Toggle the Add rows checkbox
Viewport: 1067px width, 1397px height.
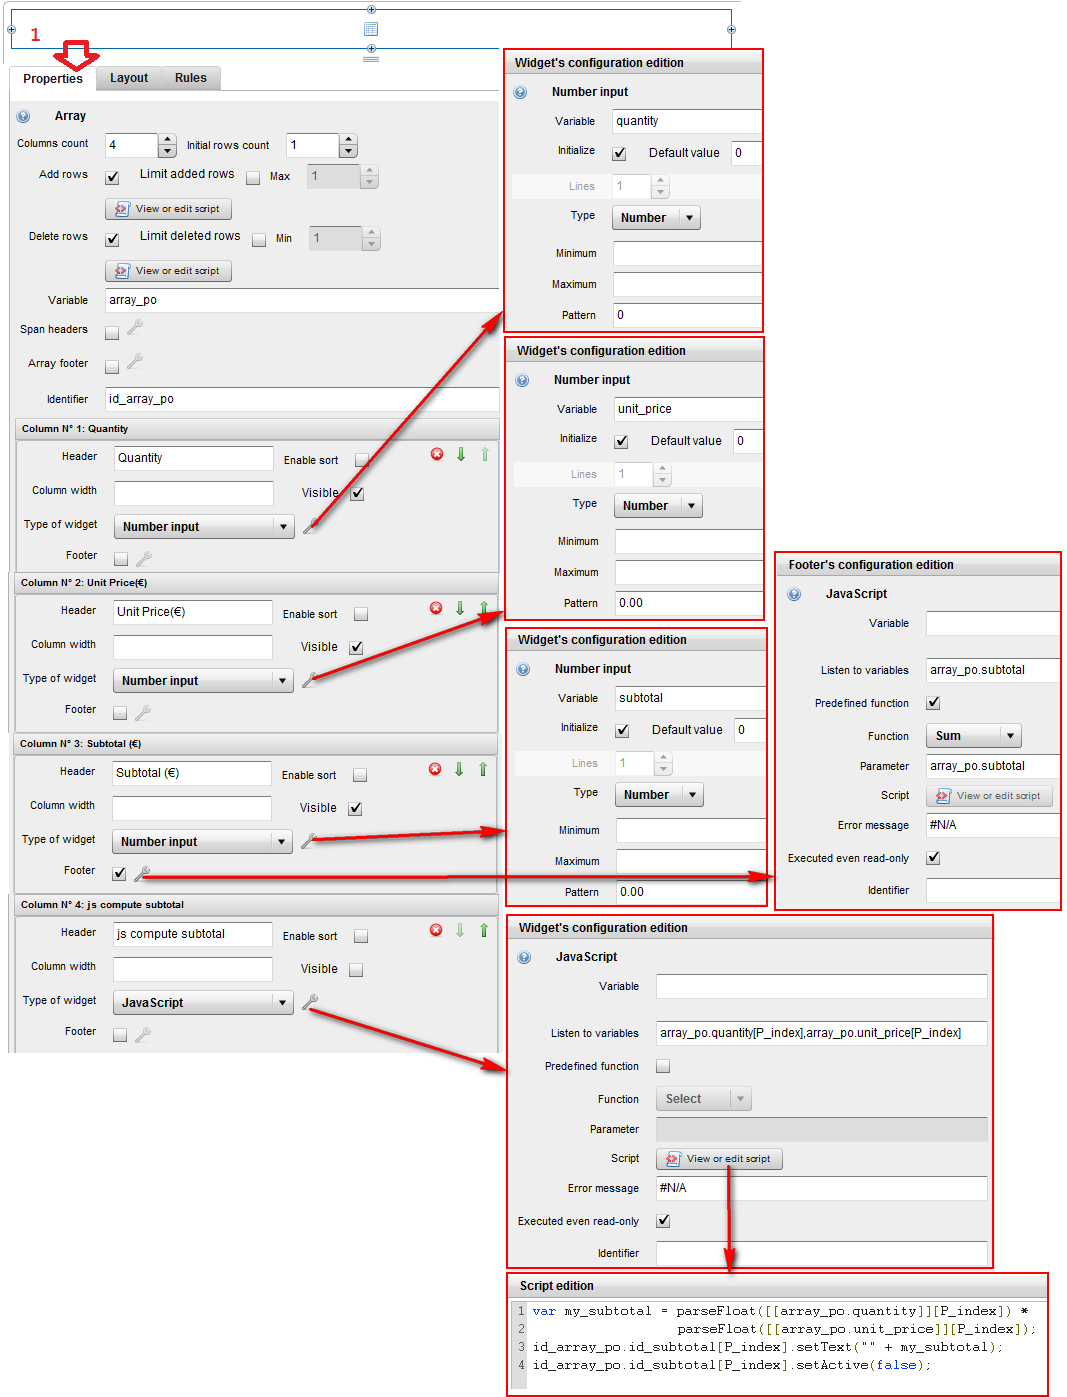(112, 177)
